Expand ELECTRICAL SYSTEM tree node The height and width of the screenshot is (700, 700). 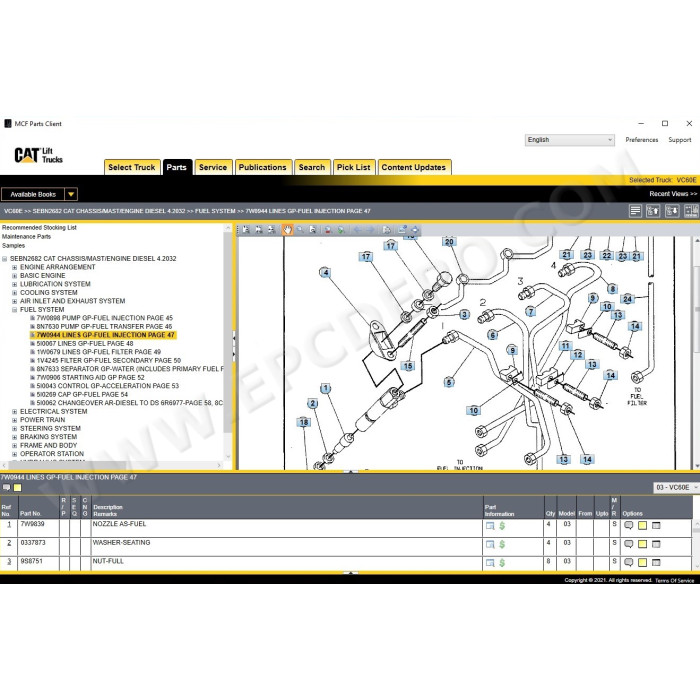coord(14,412)
